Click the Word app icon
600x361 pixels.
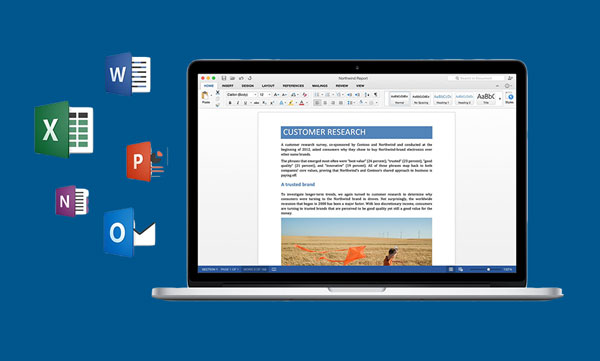[x=128, y=74]
